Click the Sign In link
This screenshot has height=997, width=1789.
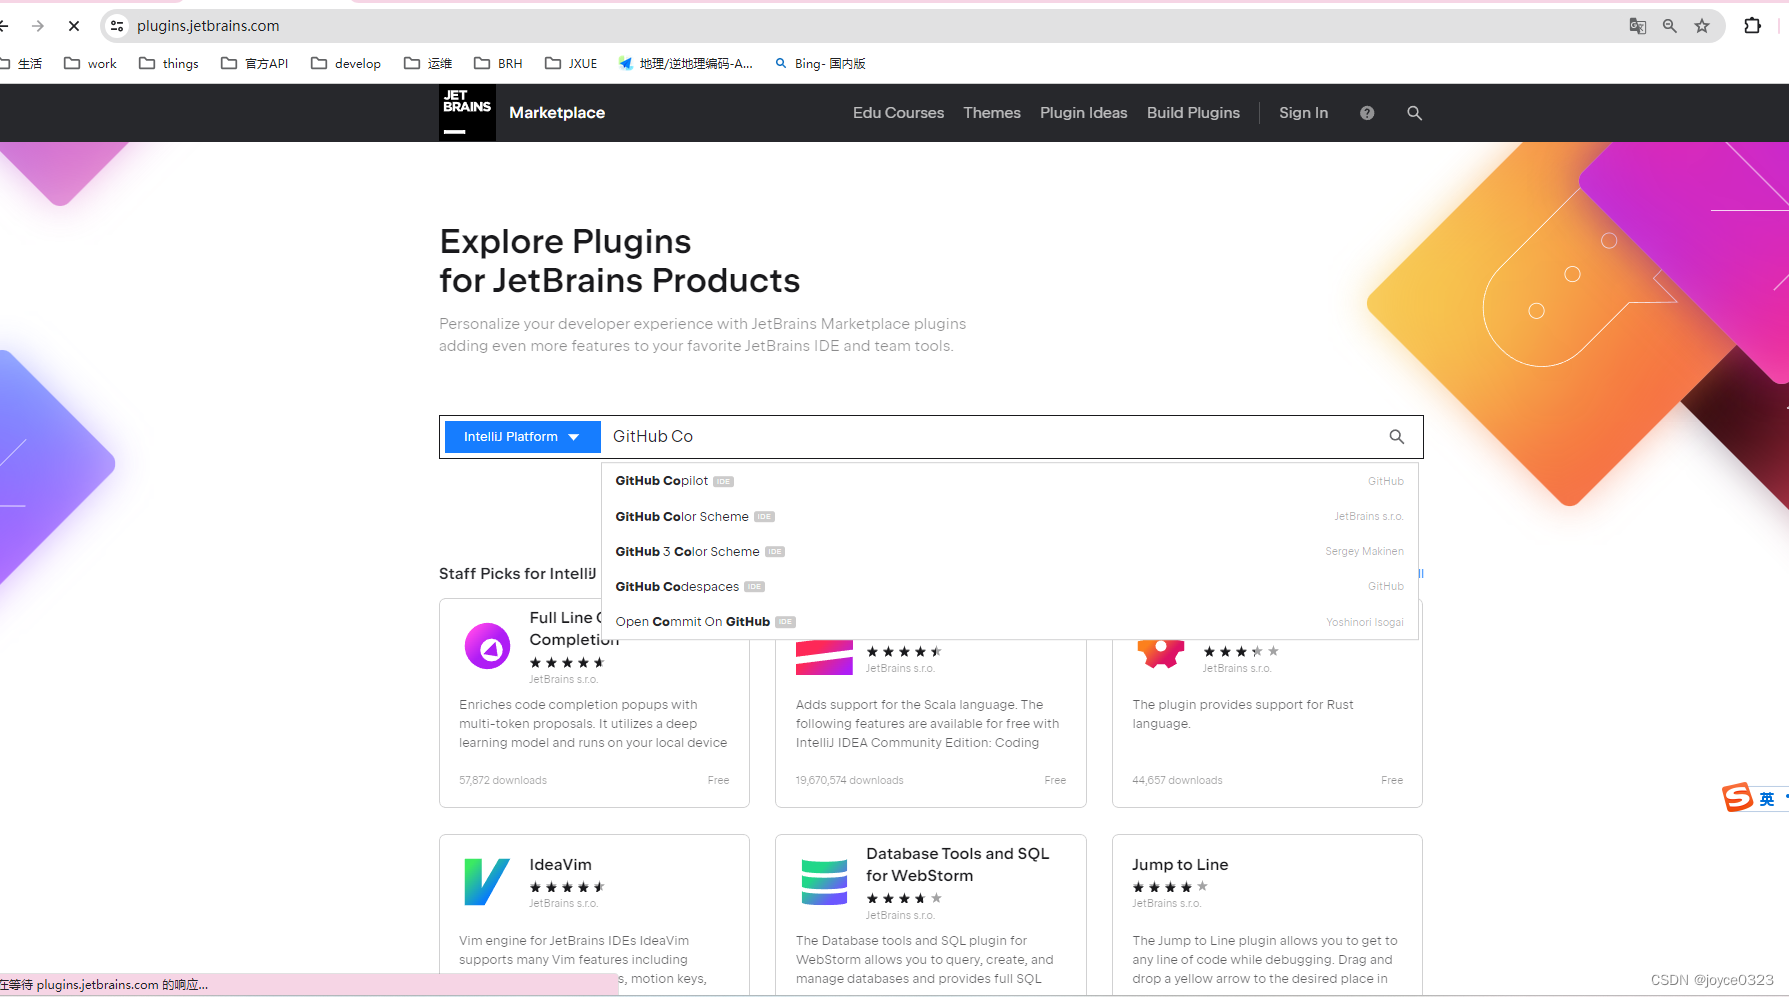pos(1303,113)
